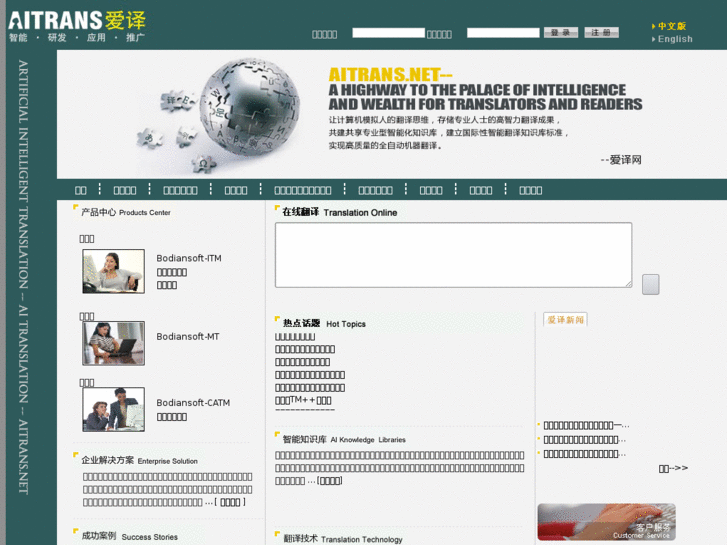727x545 pixels.
Task: Click the Bodiansoft-MT woman with laptop thumbnail
Action: [114, 343]
